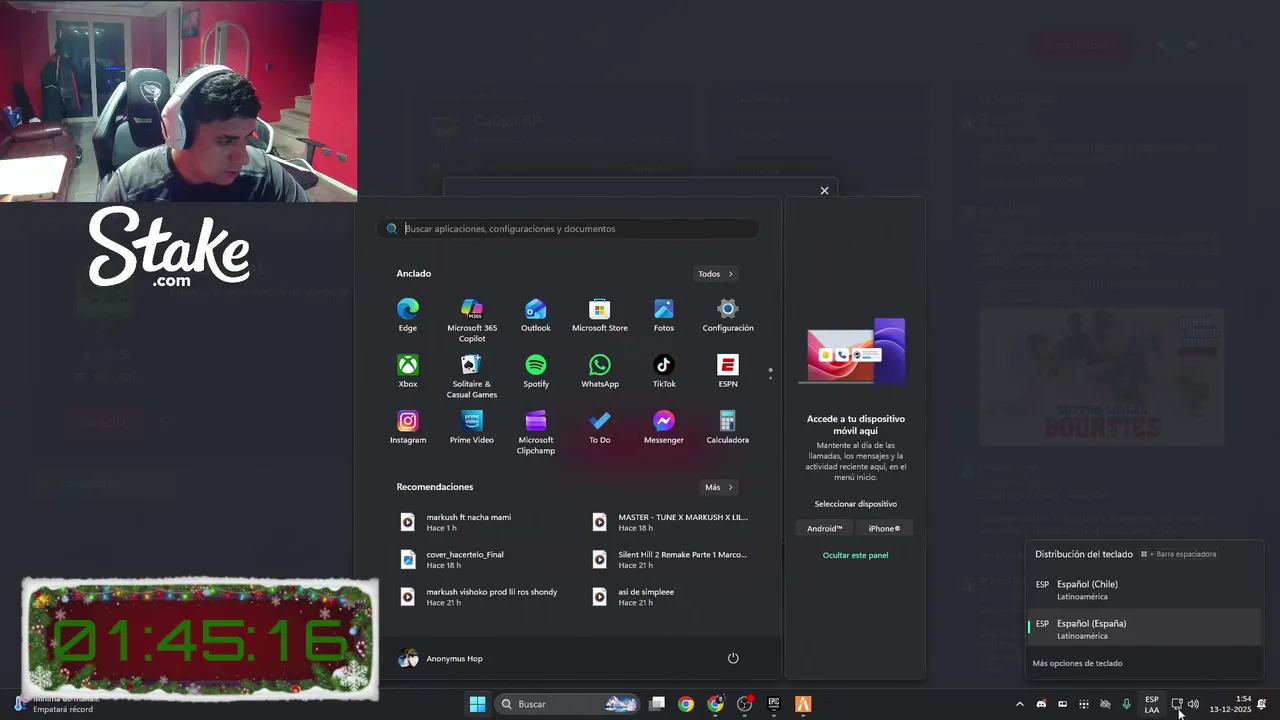Click the Start menu search field
Viewport: 1280px width, 720px height.
[569, 229]
